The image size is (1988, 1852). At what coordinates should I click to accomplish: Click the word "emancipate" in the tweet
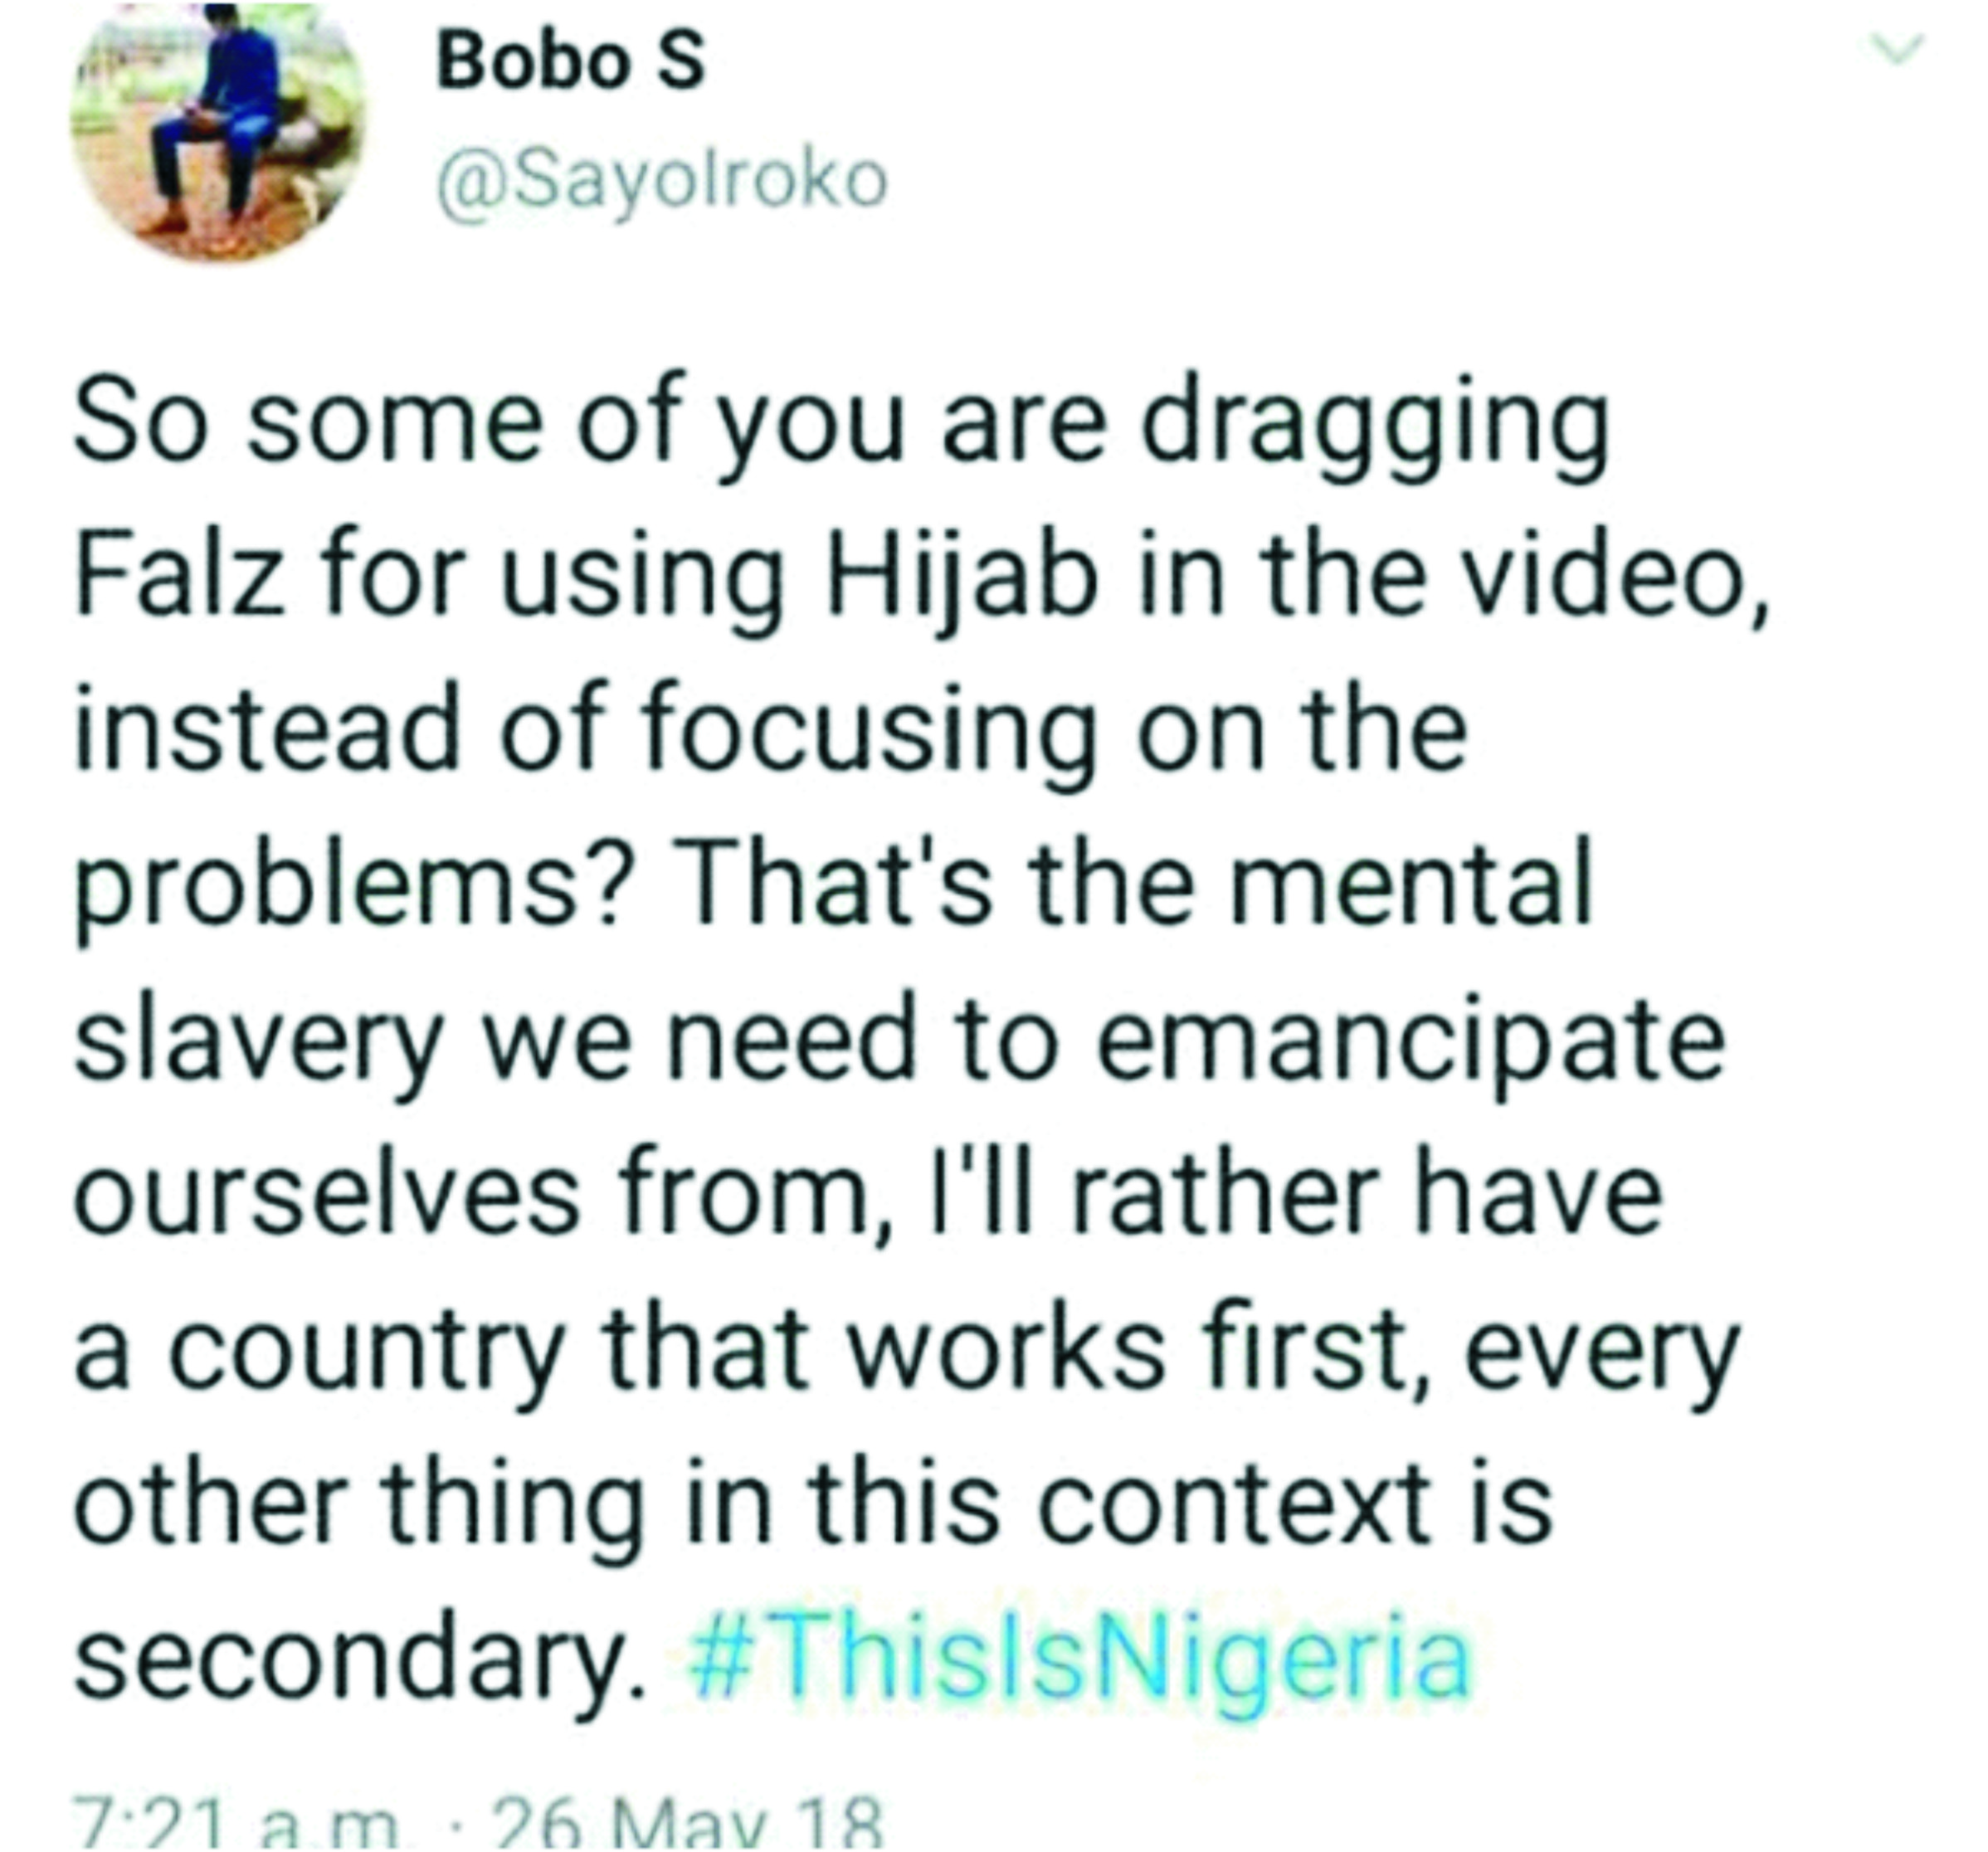(x=1410, y=1045)
